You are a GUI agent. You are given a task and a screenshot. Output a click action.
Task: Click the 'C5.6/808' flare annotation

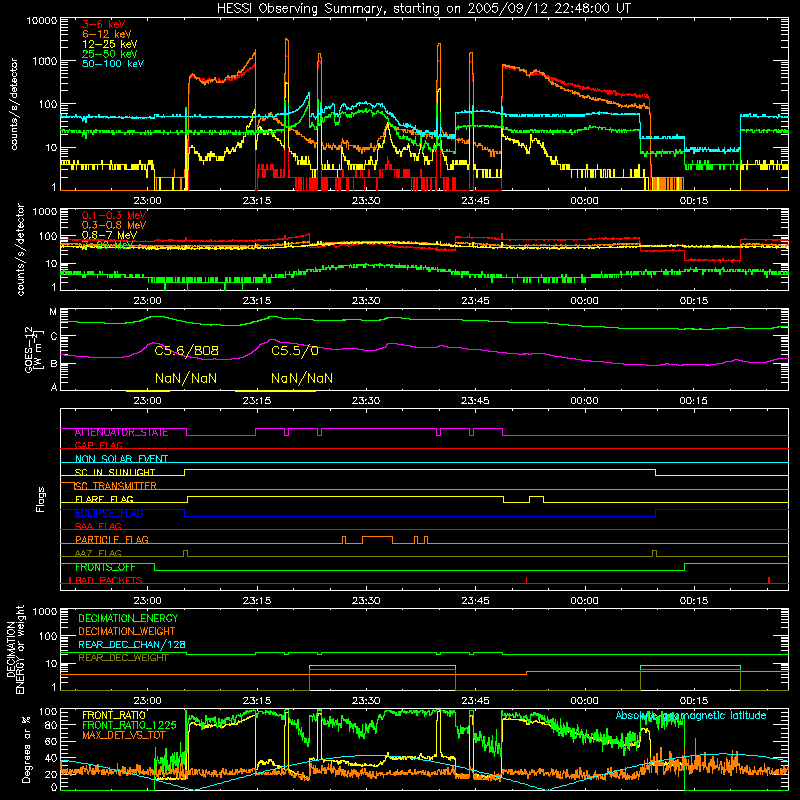186,351
